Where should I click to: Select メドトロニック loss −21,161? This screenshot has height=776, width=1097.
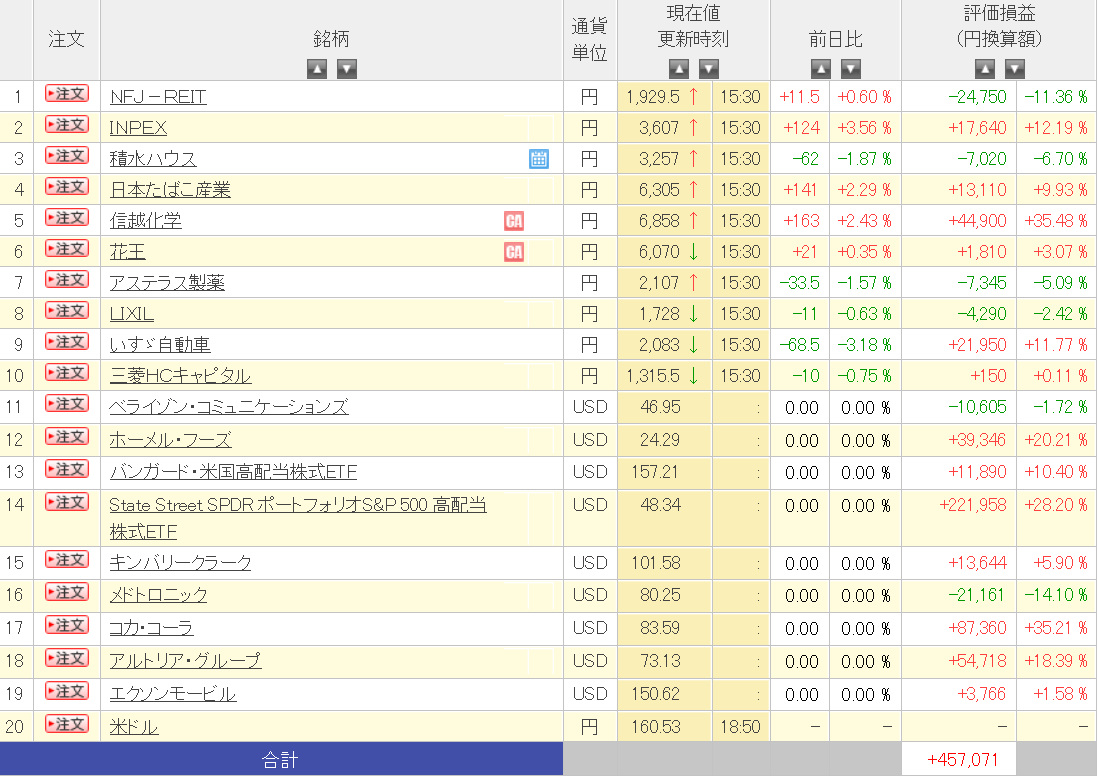click(x=977, y=595)
